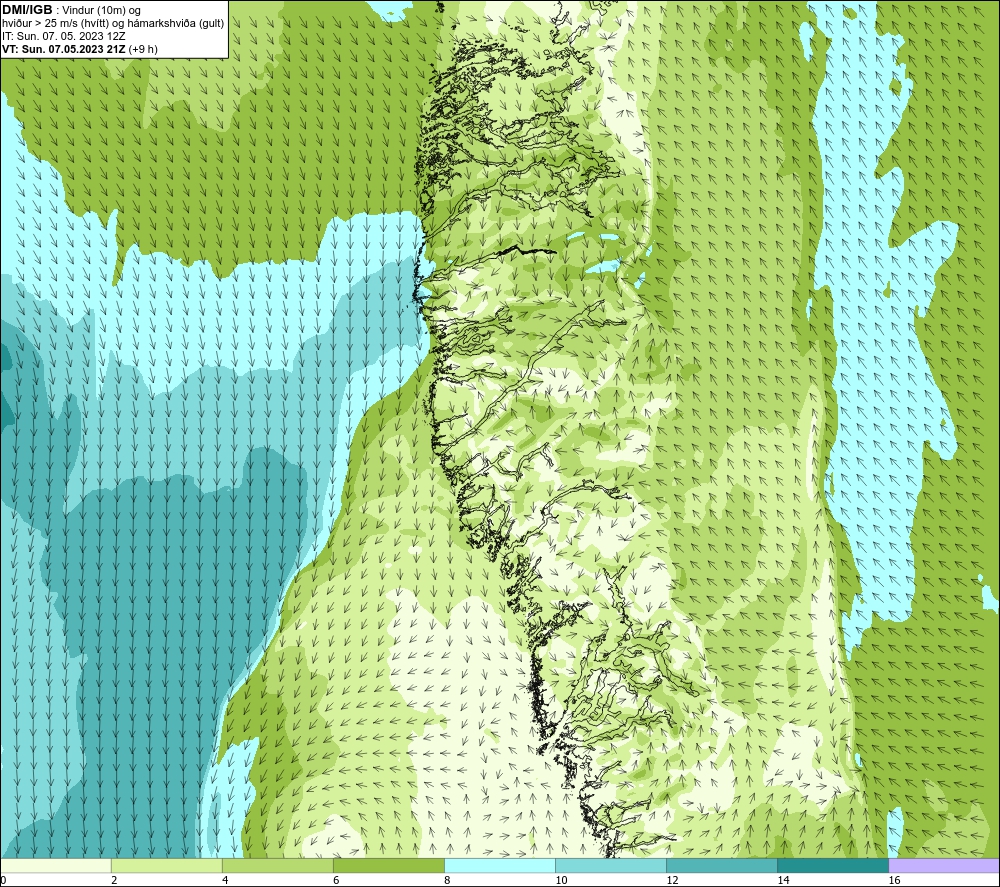Click the purple legend swatch above 16

pyautogui.click(x=944, y=865)
